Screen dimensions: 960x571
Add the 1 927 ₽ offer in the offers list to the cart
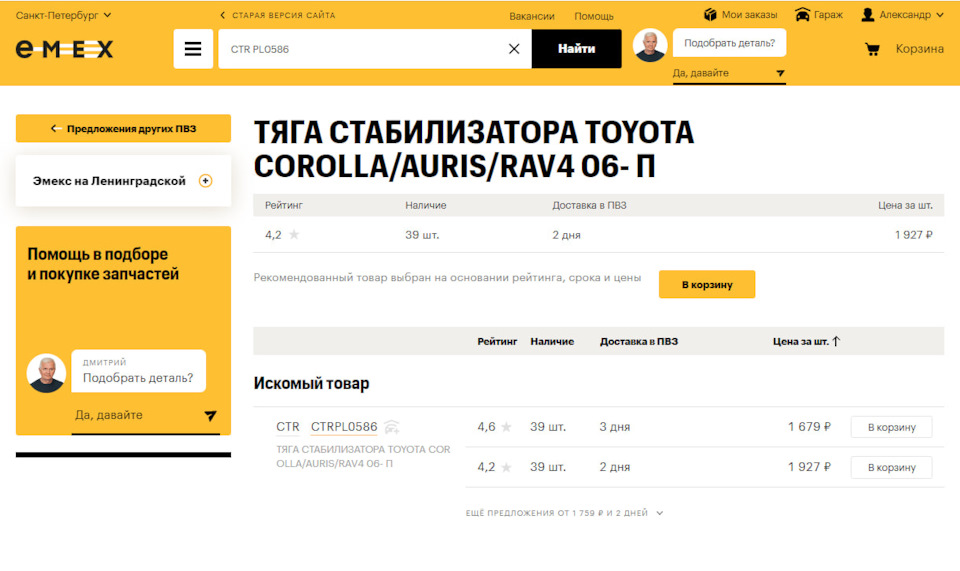coord(891,467)
